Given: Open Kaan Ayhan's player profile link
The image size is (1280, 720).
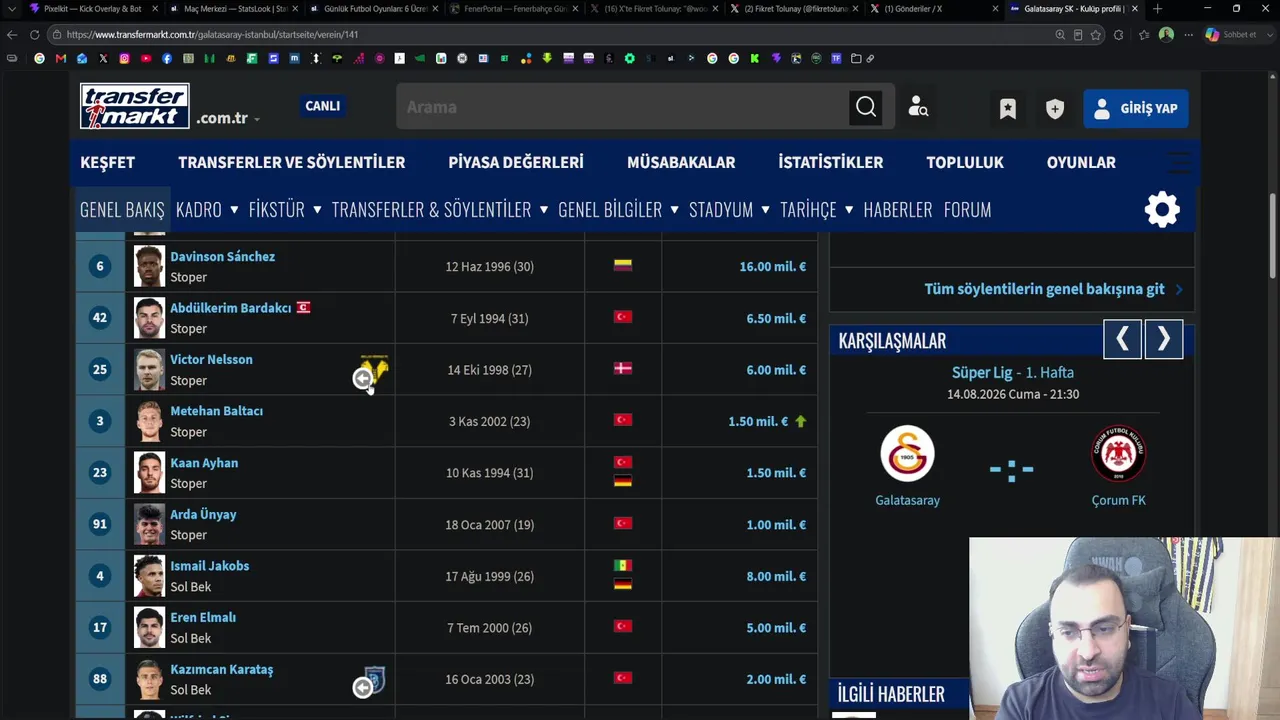Looking at the screenshot, I should 204,463.
